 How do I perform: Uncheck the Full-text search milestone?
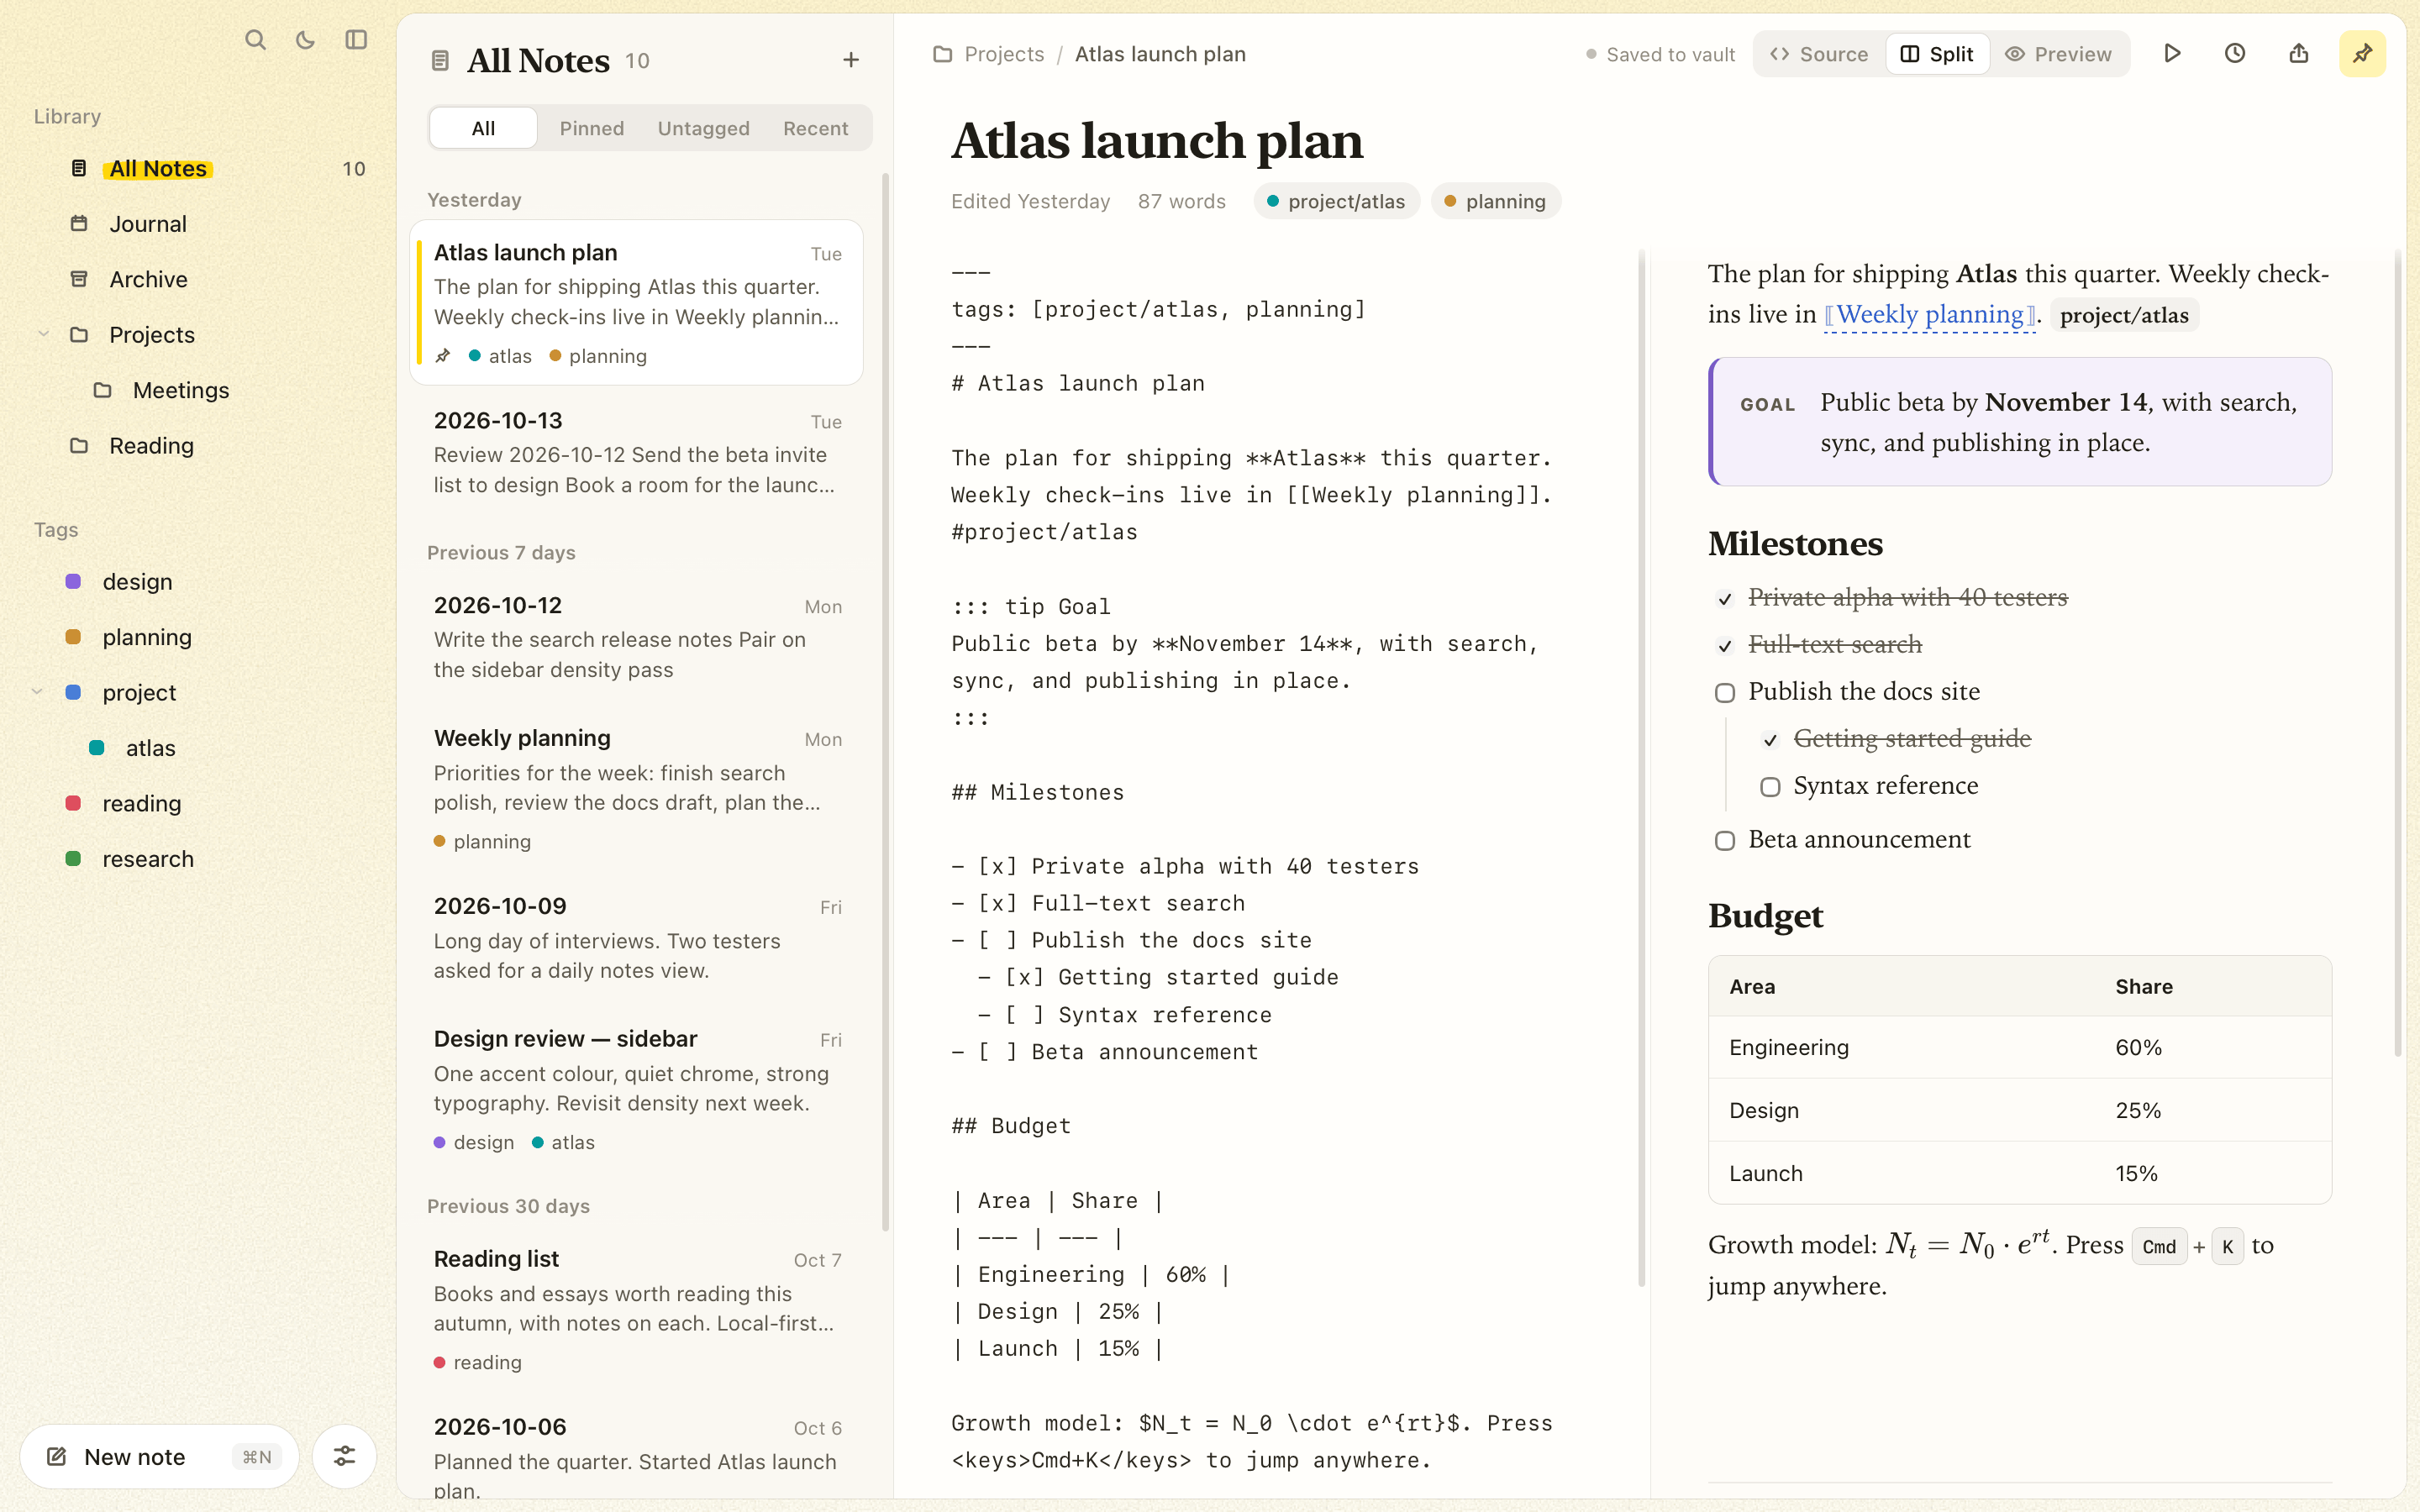[x=1725, y=646]
